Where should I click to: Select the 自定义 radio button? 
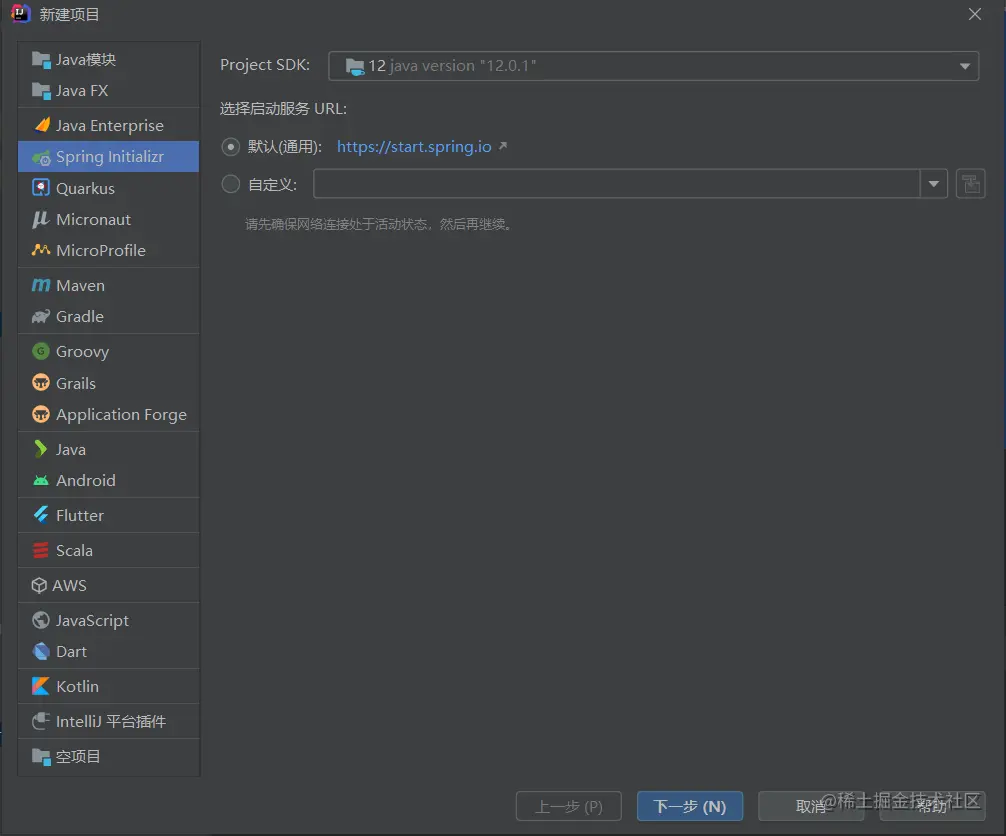coord(230,185)
